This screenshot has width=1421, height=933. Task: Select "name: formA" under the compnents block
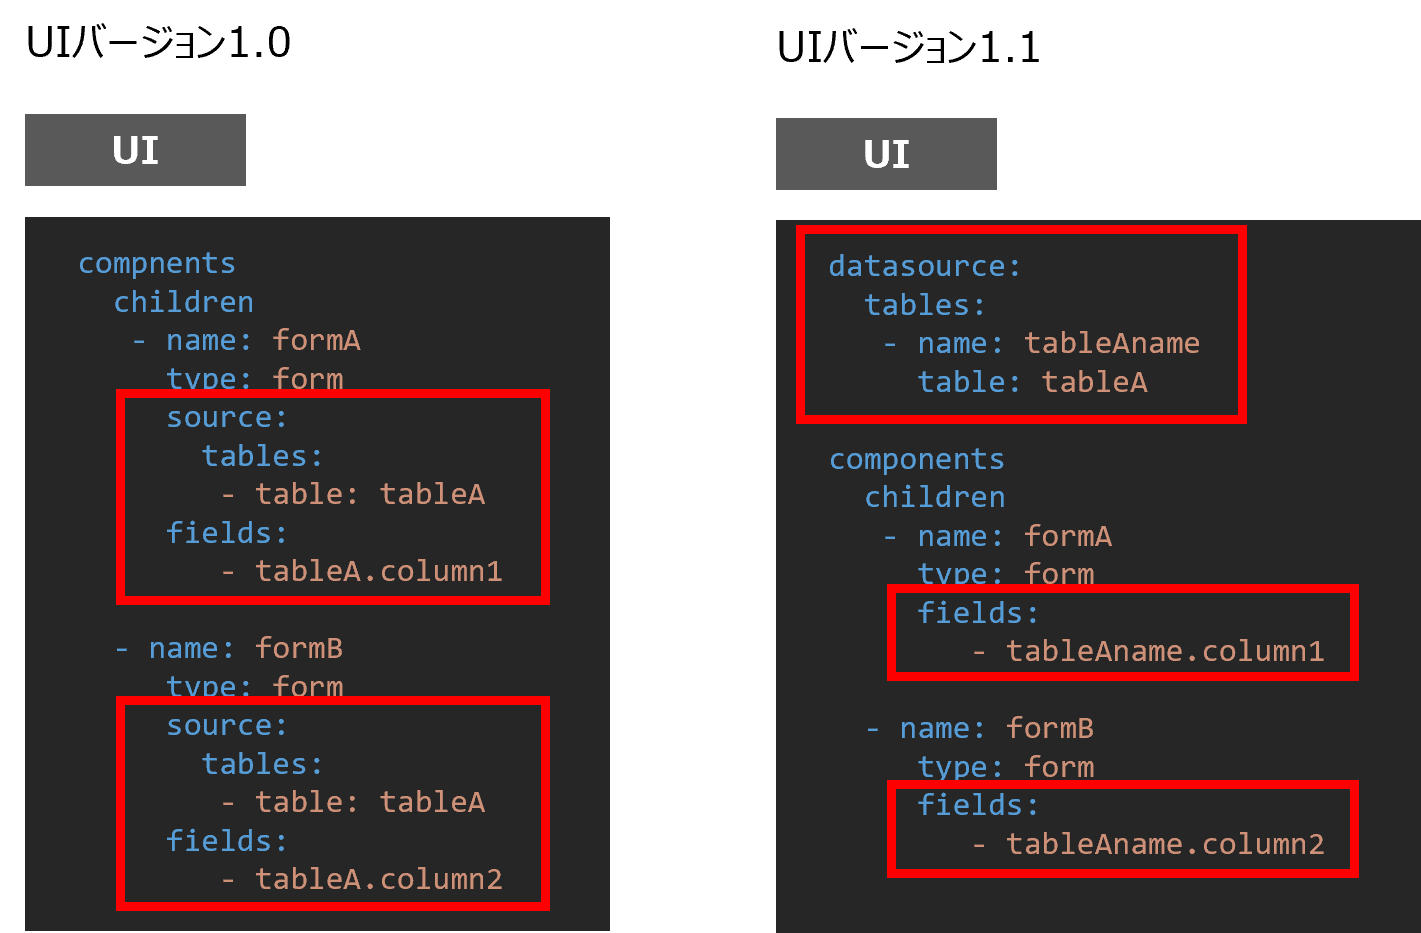[x=262, y=340]
